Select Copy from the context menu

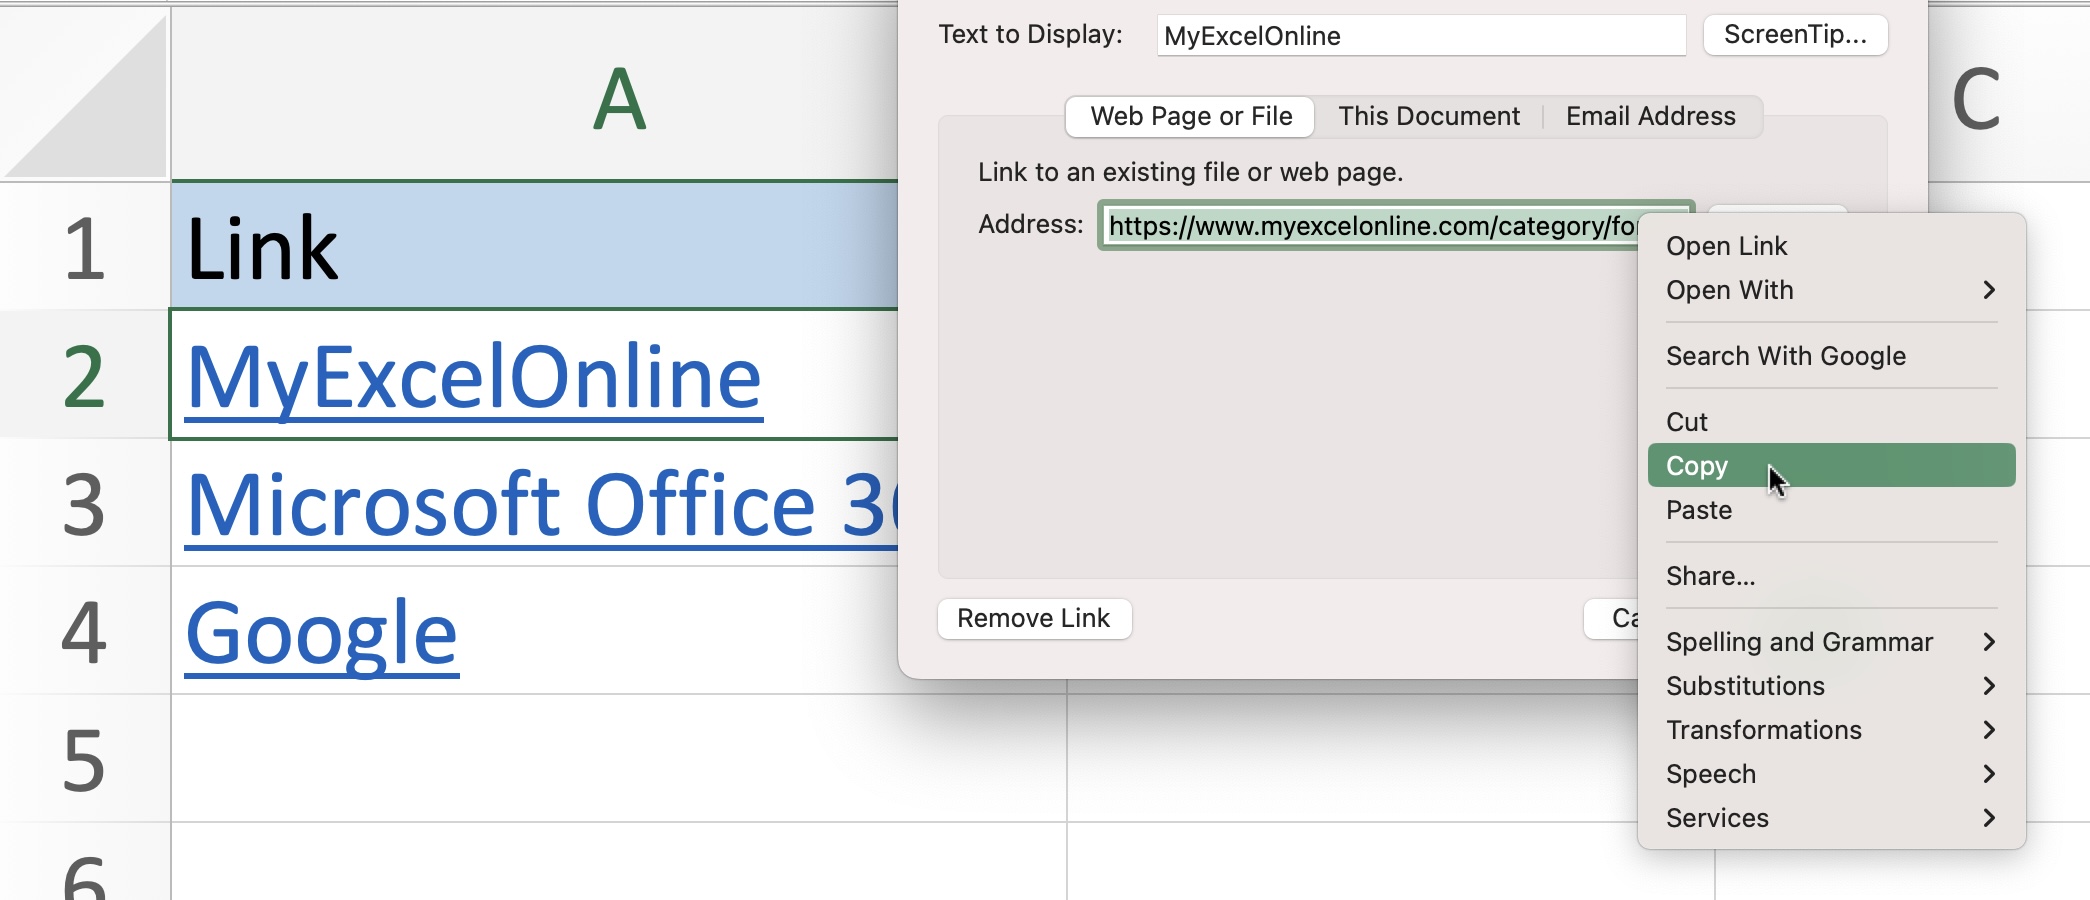point(1695,465)
